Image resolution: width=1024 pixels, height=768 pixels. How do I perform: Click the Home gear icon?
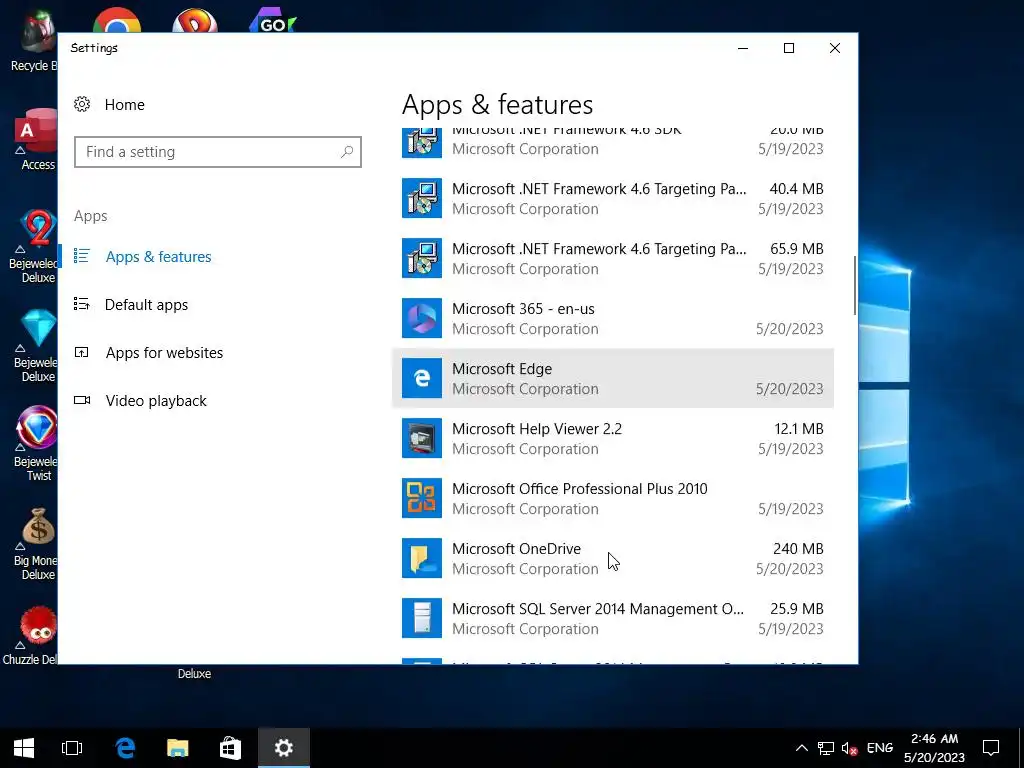82,104
